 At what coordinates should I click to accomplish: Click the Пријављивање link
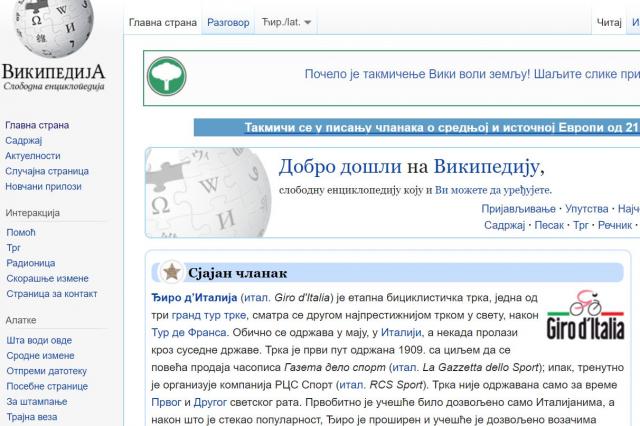[x=519, y=209]
